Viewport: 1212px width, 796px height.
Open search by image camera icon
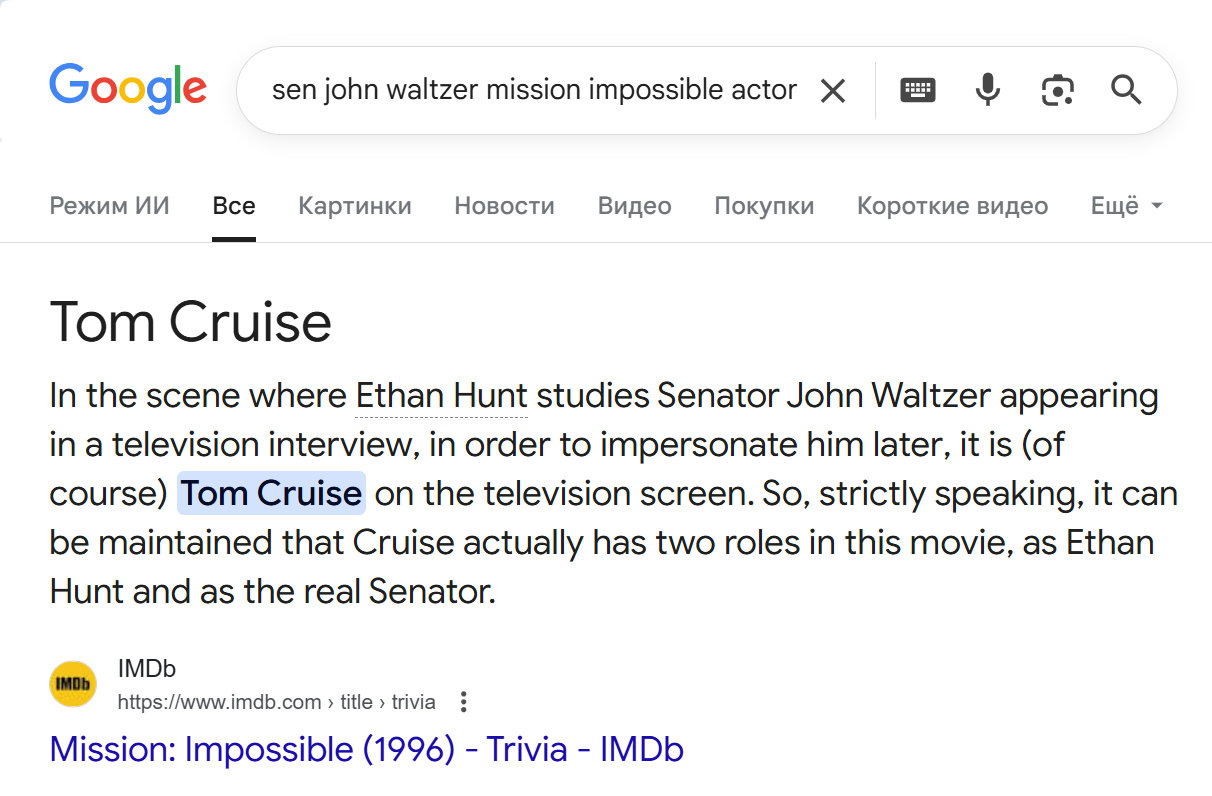(x=1057, y=90)
